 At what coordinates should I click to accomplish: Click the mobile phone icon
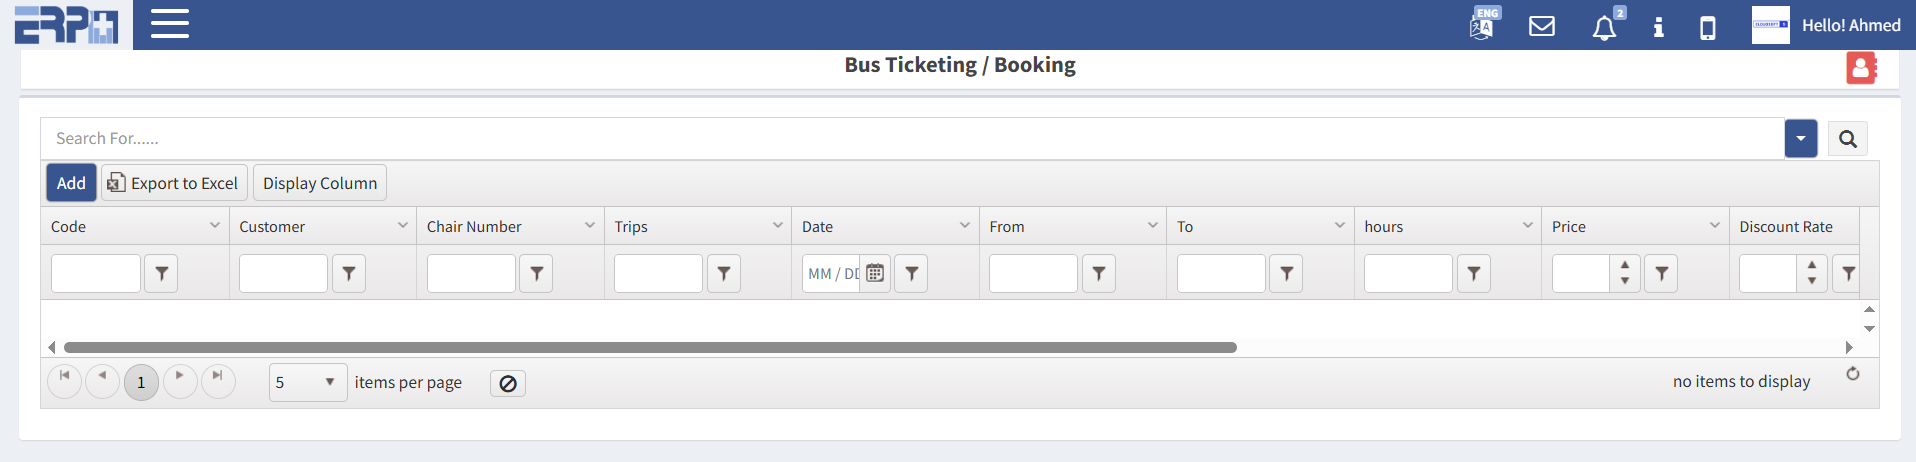pyautogui.click(x=1708, y=27)
